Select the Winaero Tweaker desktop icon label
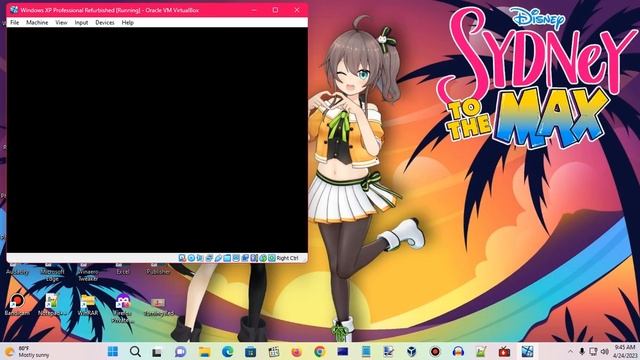The width and height of the screenshot is (640, 360). [88, 275]
